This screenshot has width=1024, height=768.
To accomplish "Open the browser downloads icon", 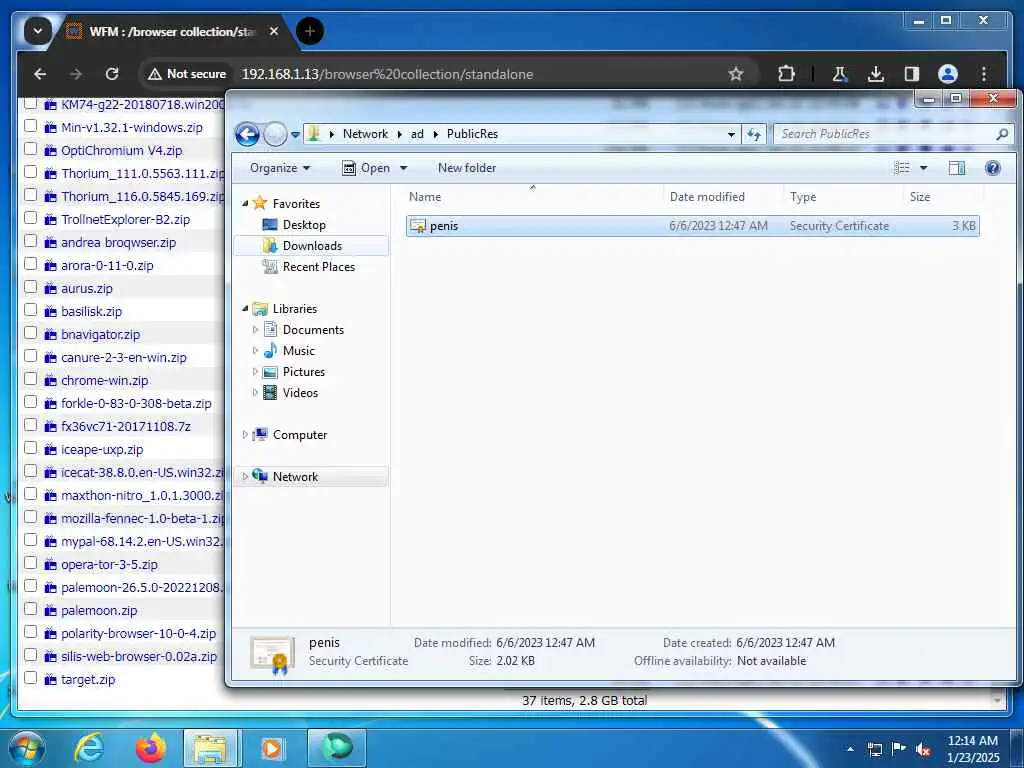I will tap(876, 74).
